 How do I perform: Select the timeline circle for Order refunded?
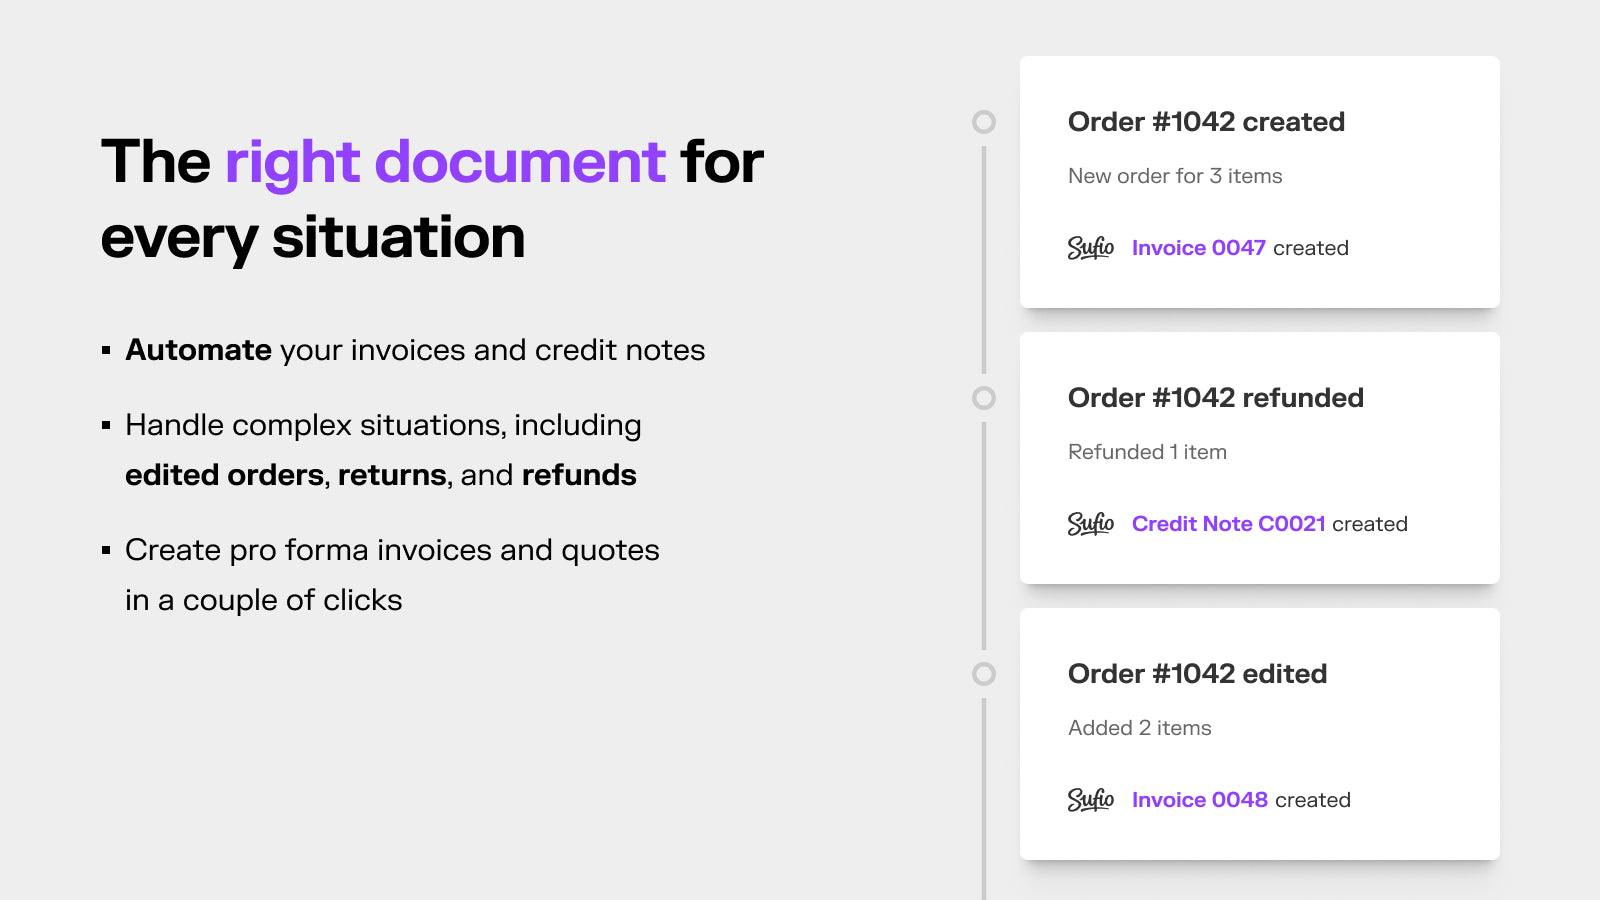tap(984, 398)
